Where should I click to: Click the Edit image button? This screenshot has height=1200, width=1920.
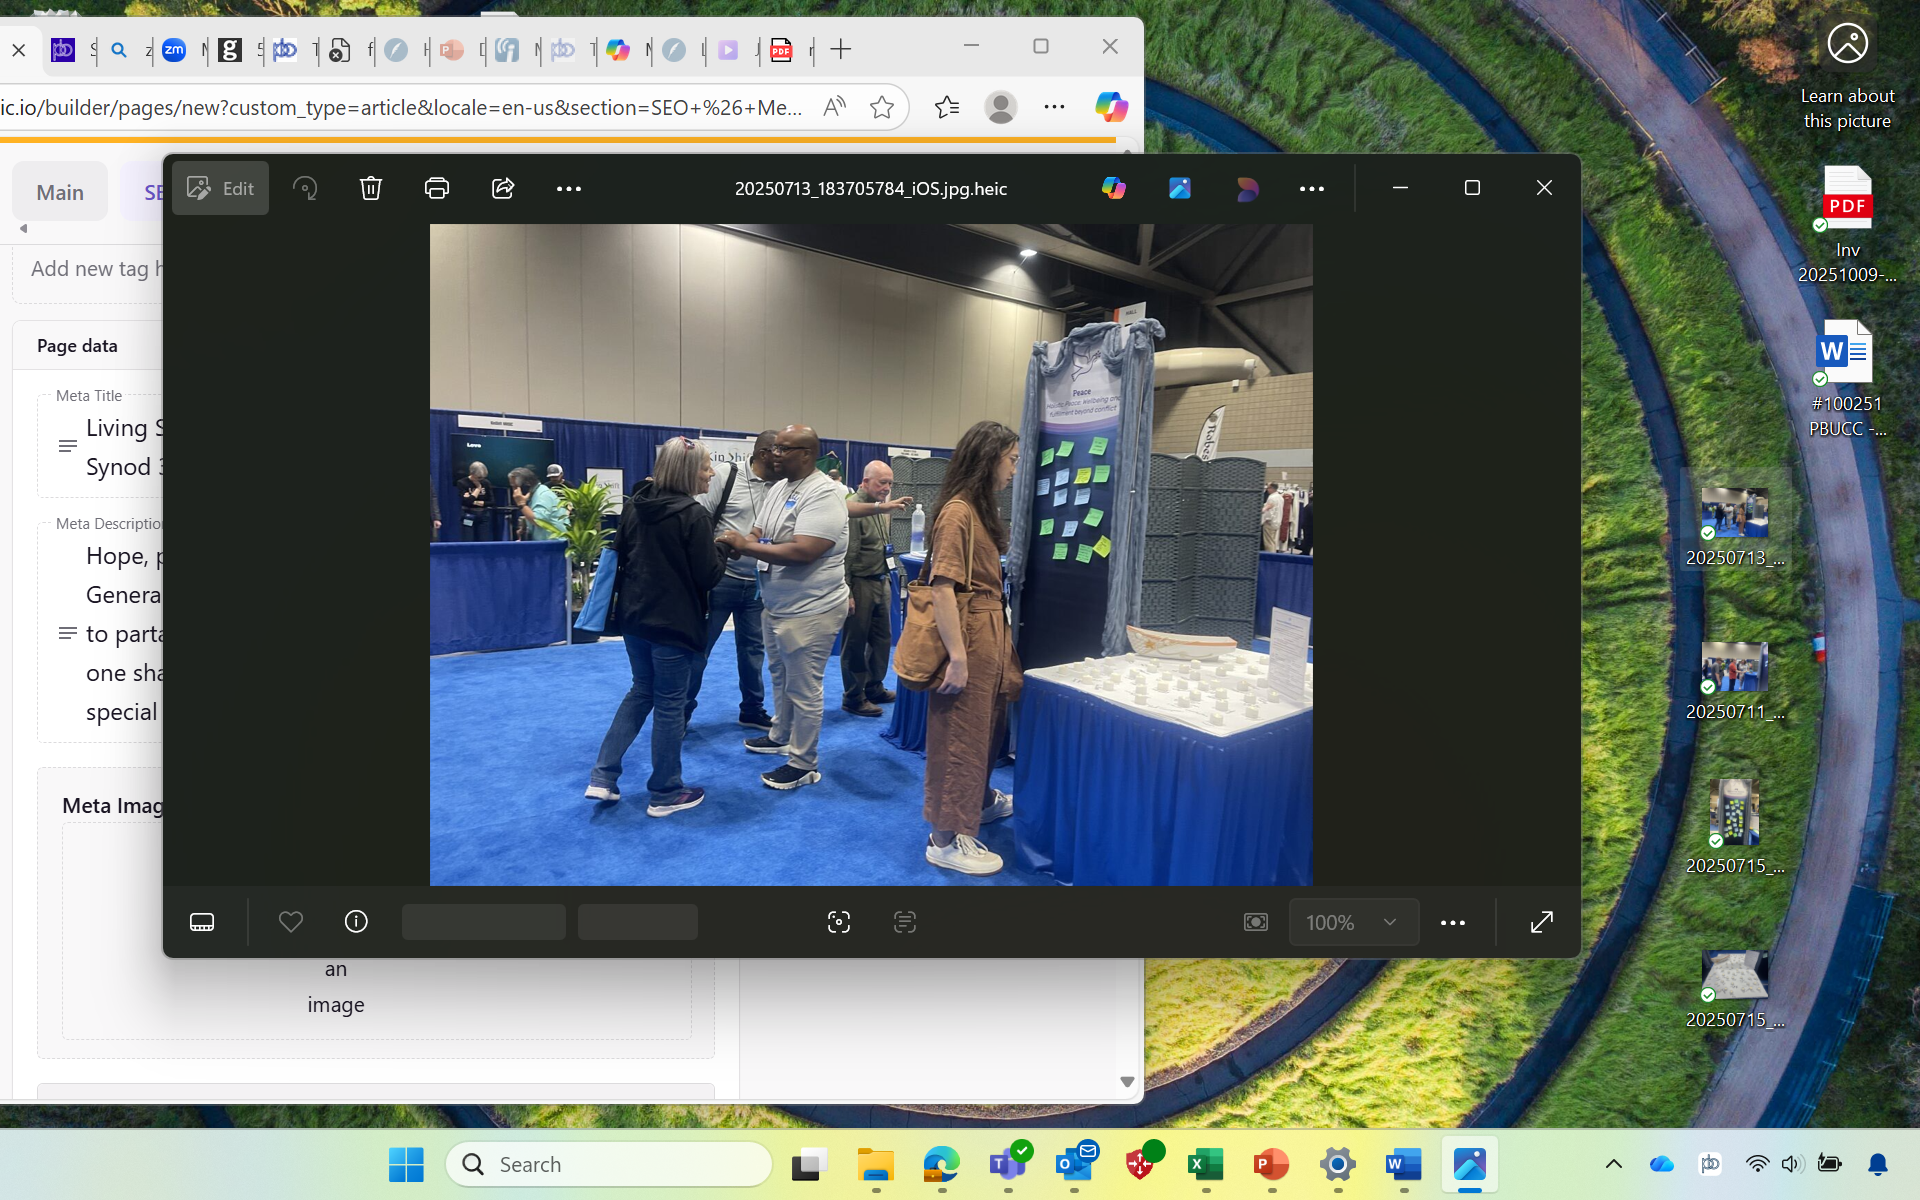[x=221, y=188]
